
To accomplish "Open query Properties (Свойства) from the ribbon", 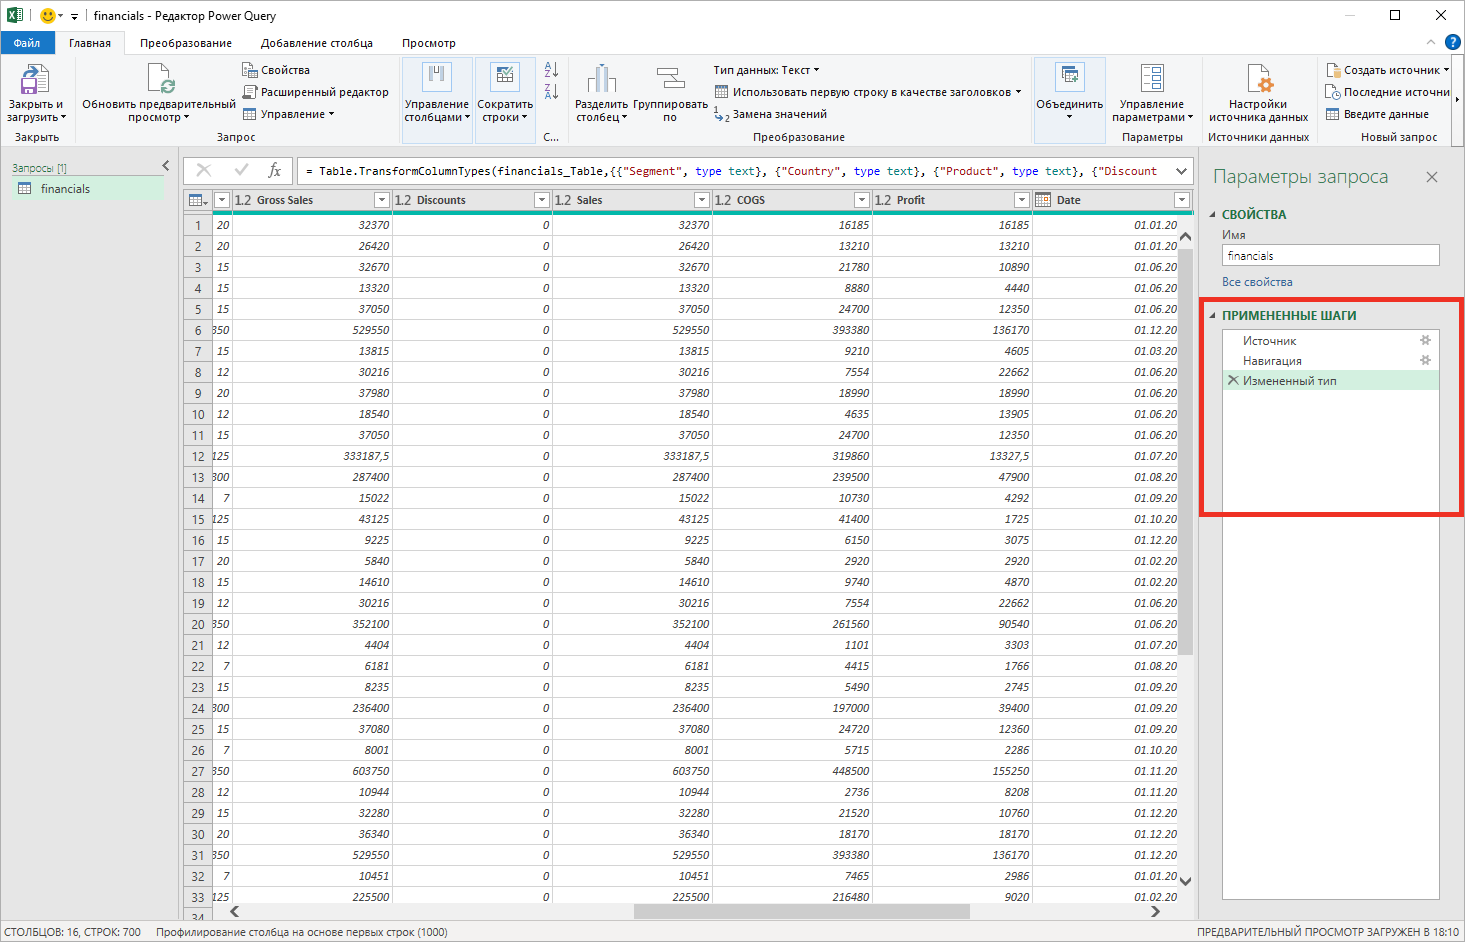I will pyautogui.click(x=276, y=70).
